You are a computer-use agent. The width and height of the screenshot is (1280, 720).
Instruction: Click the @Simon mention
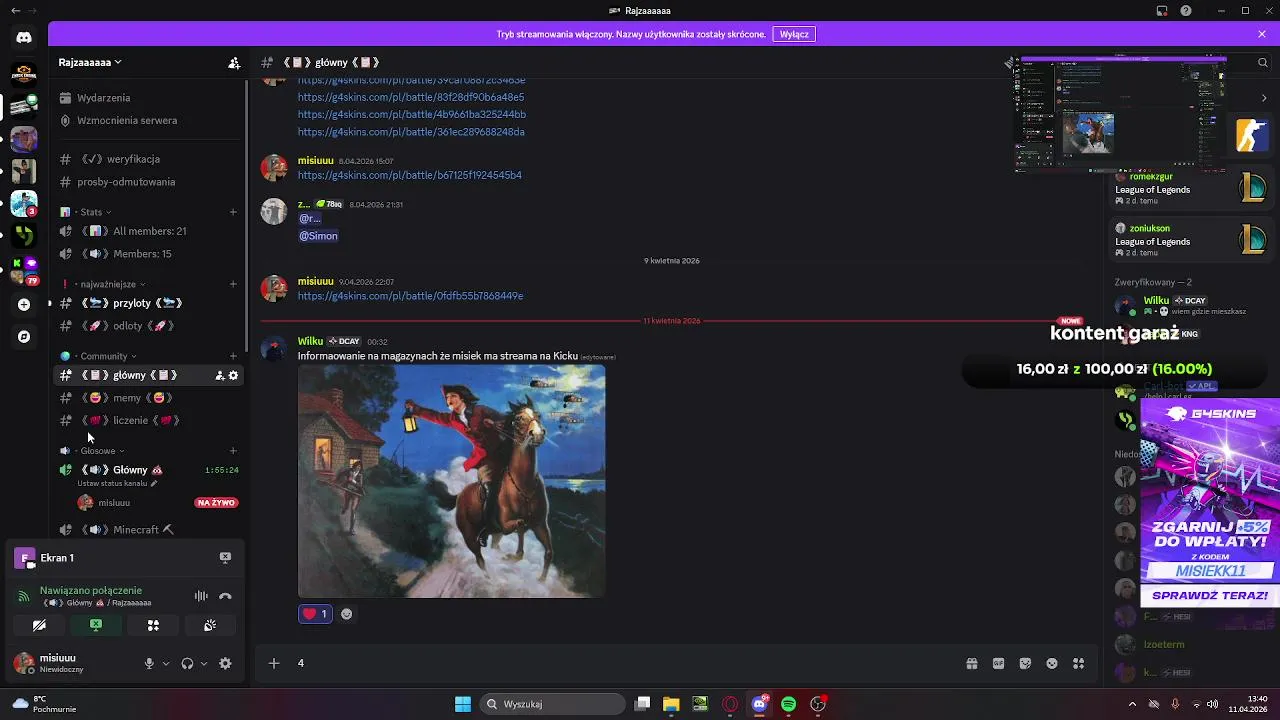tap(319, 236)
